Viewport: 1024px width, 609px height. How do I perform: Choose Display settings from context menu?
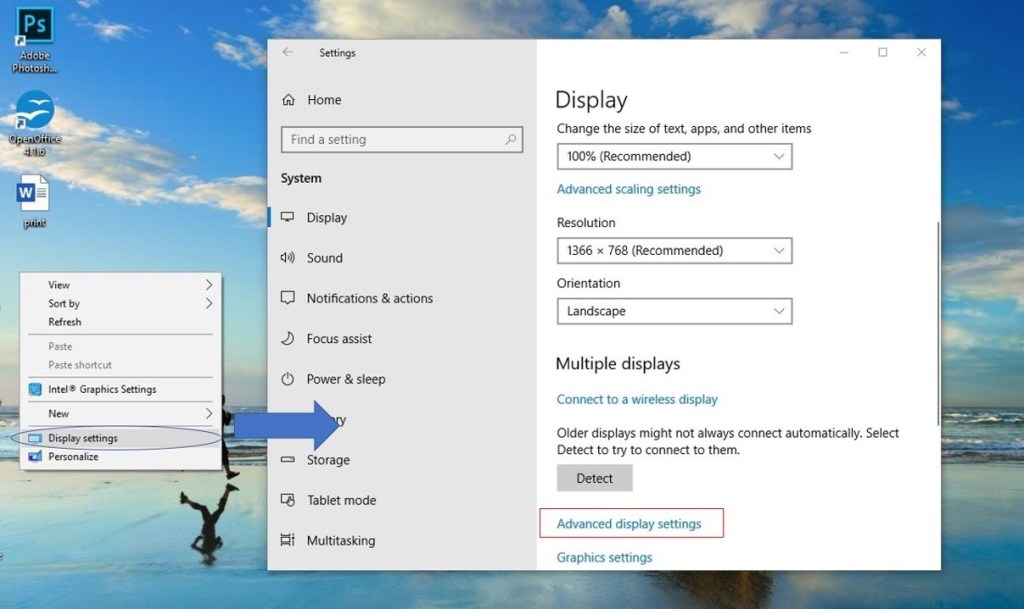[x=82, y=438]
